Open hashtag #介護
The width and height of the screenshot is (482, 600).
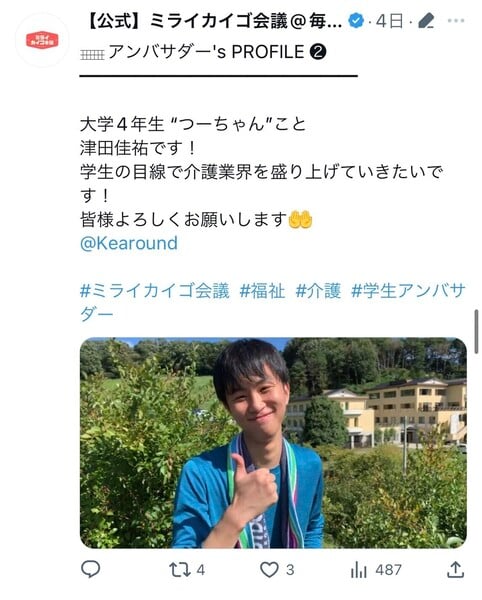(318, 291)
